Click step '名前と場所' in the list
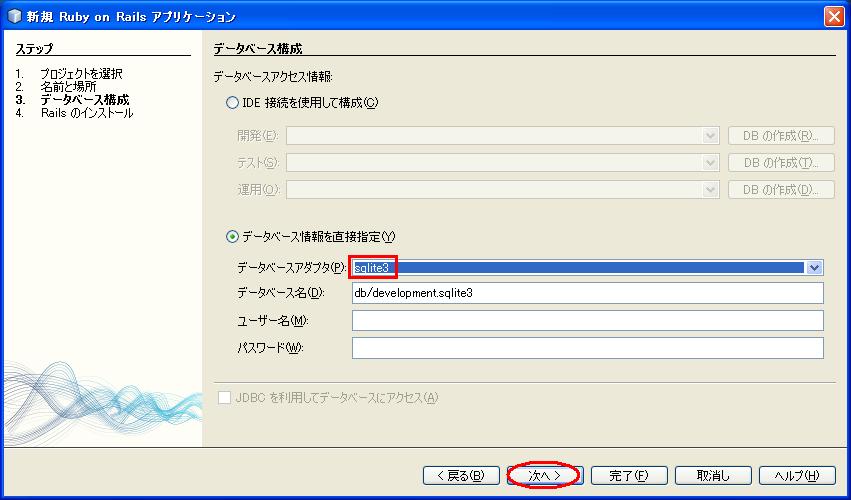The image size is (851, 500). tap(68, 87)
